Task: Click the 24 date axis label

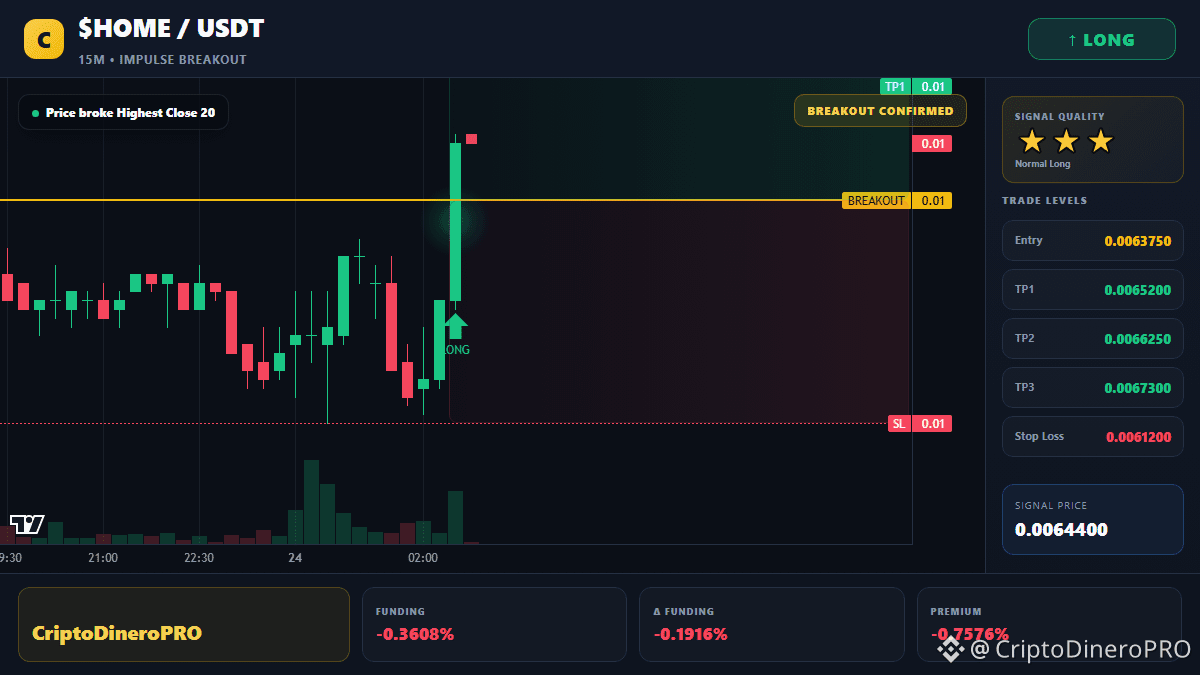Action: 295,558
